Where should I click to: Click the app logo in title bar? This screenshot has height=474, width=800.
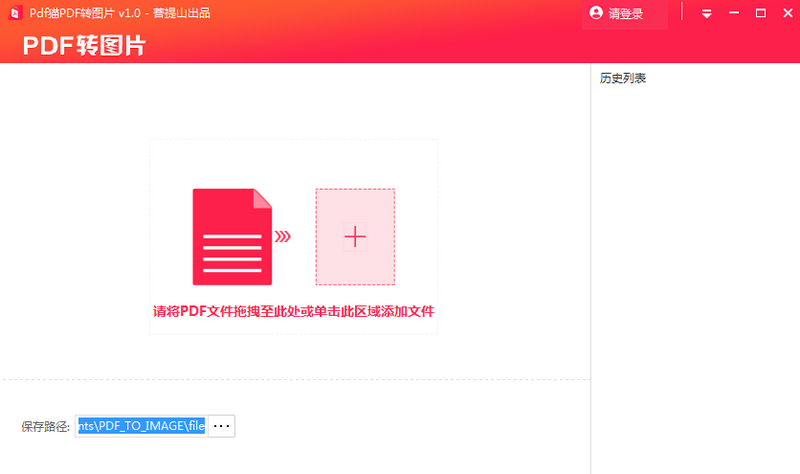coord(15,13)
